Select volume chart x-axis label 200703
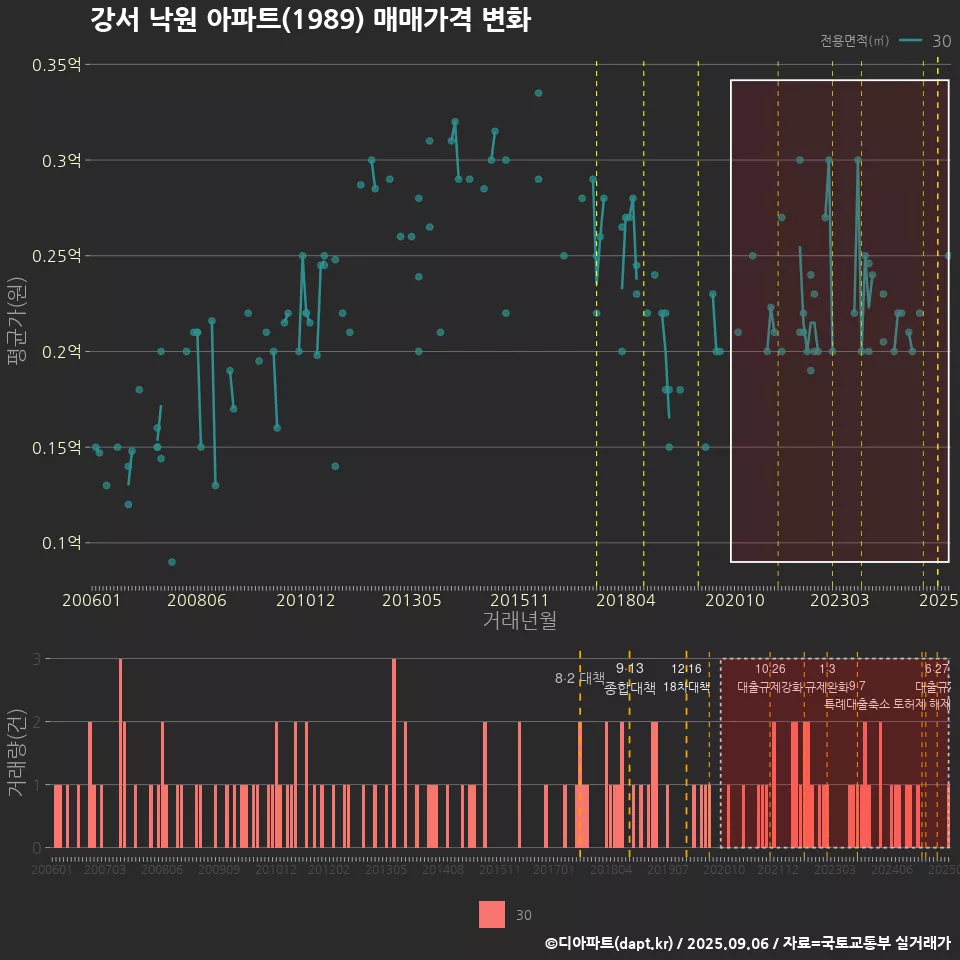 tap(105, 869)
